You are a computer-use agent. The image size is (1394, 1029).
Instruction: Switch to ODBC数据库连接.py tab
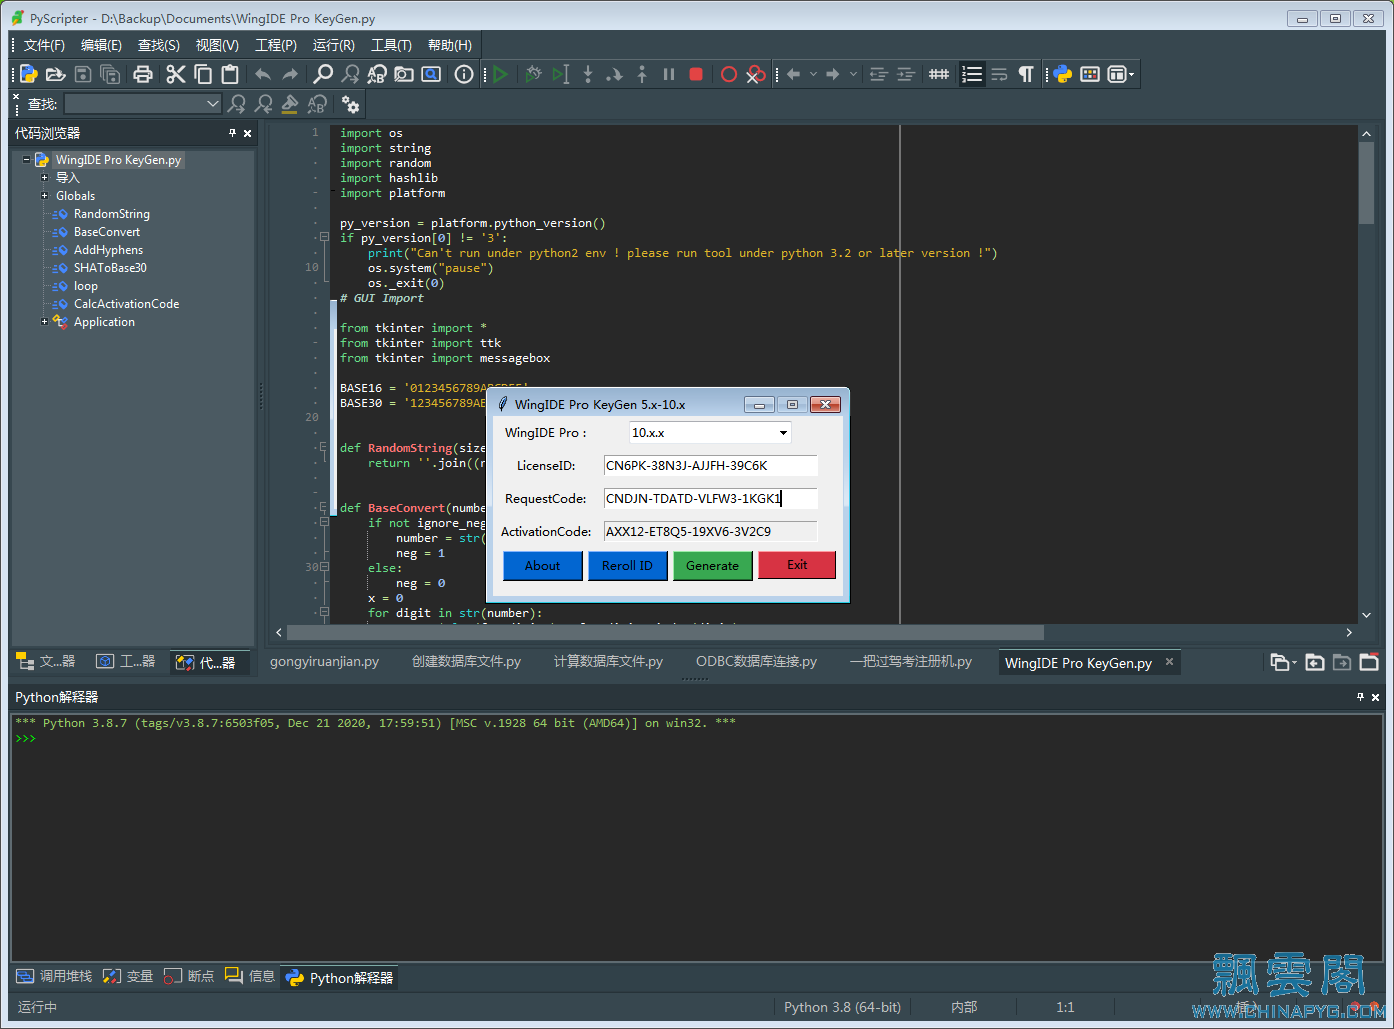pyautogui.click(x=756, y=662)
